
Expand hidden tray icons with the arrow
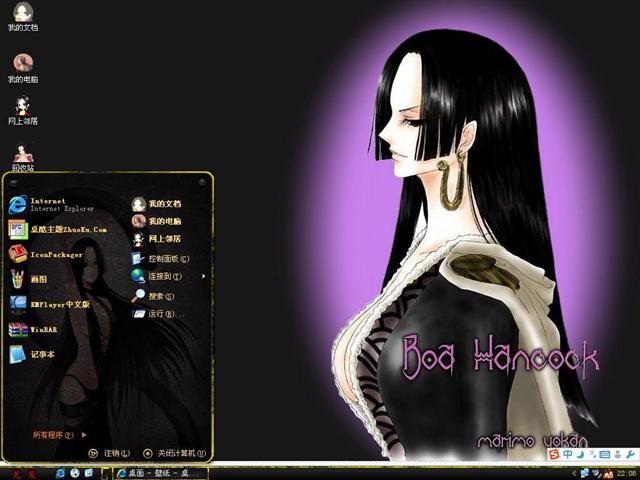(575, 474)
